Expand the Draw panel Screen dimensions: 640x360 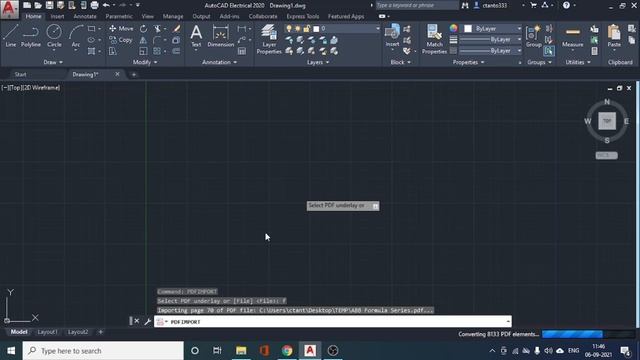(x=53, y=62)
